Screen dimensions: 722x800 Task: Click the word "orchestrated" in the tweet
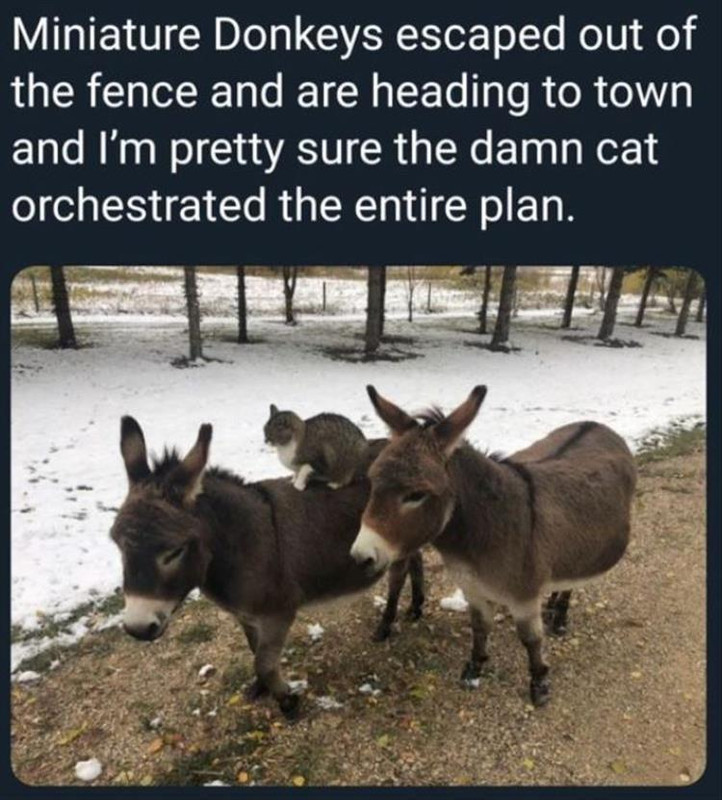[138, 206]
